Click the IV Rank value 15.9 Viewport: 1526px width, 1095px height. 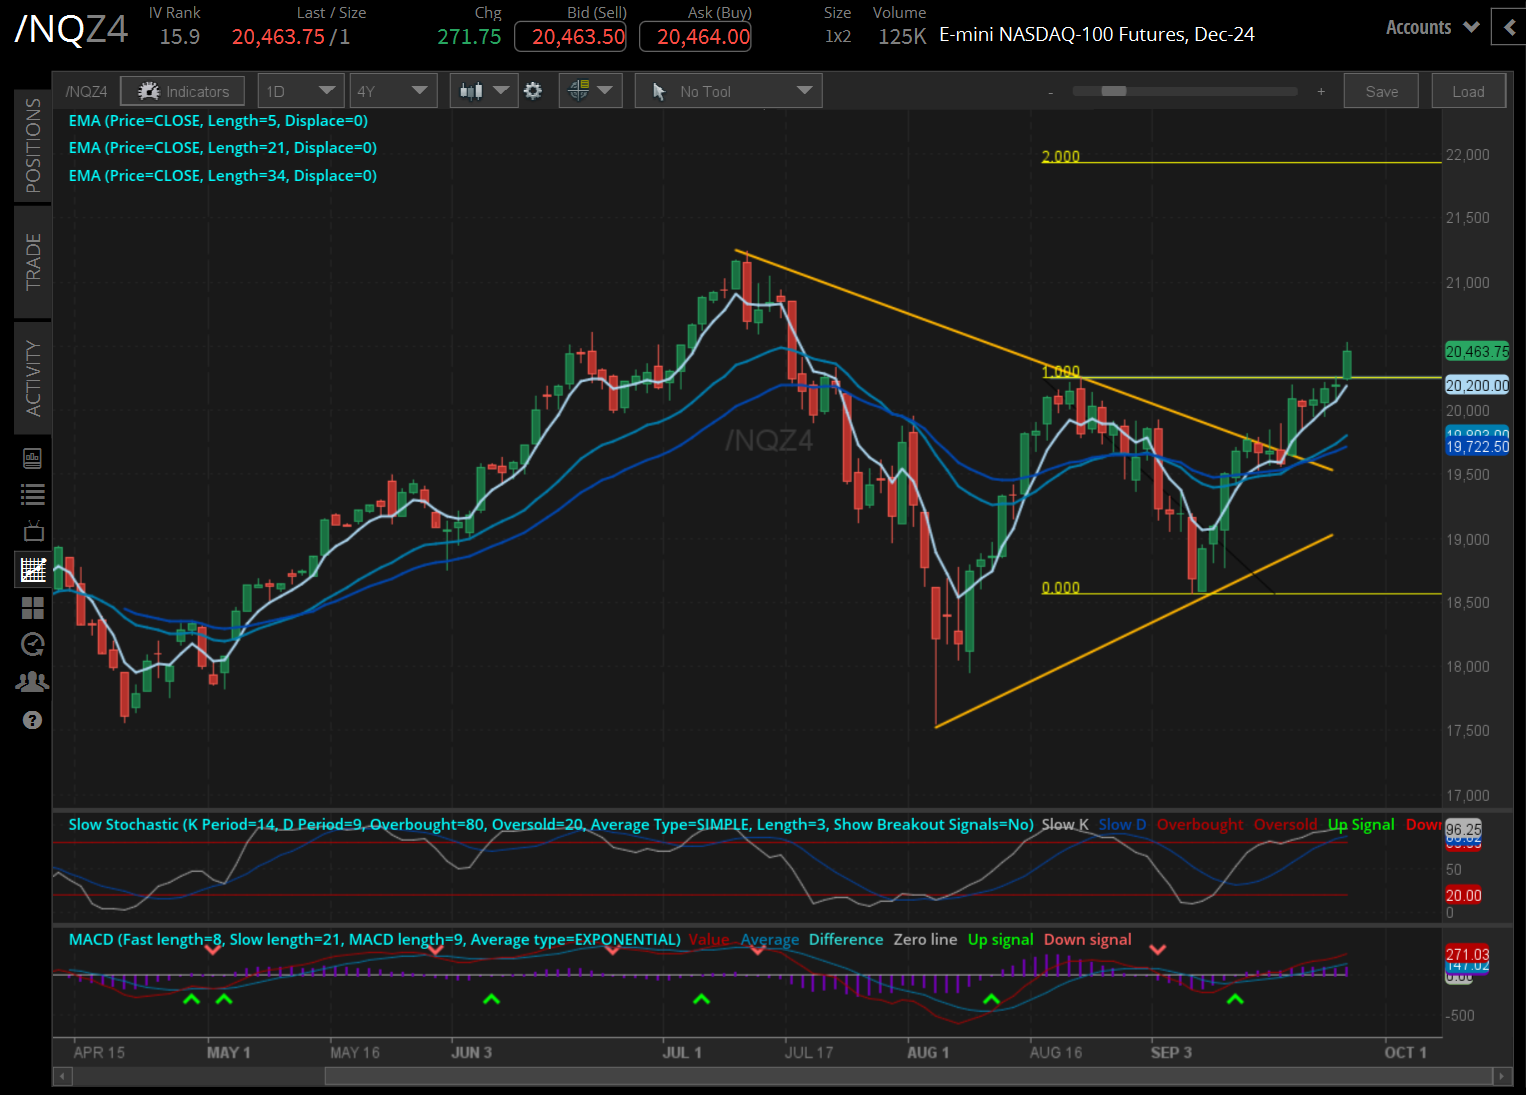(180, 37)
